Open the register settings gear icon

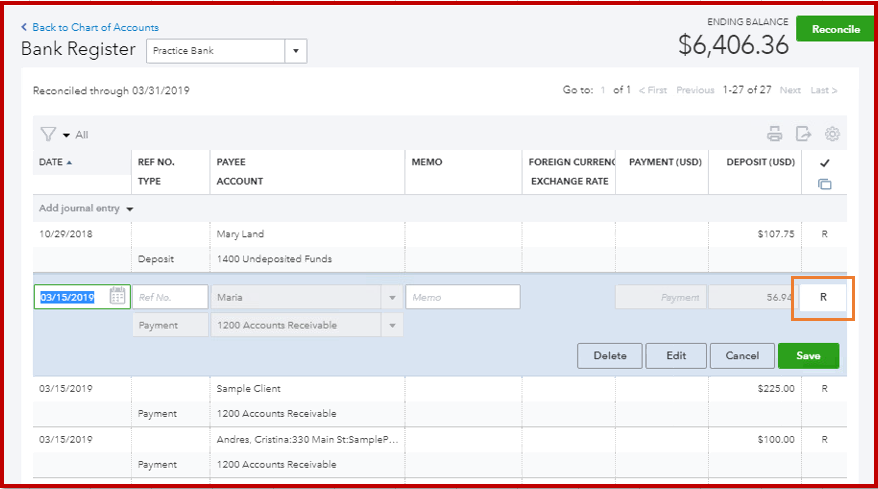832,134
